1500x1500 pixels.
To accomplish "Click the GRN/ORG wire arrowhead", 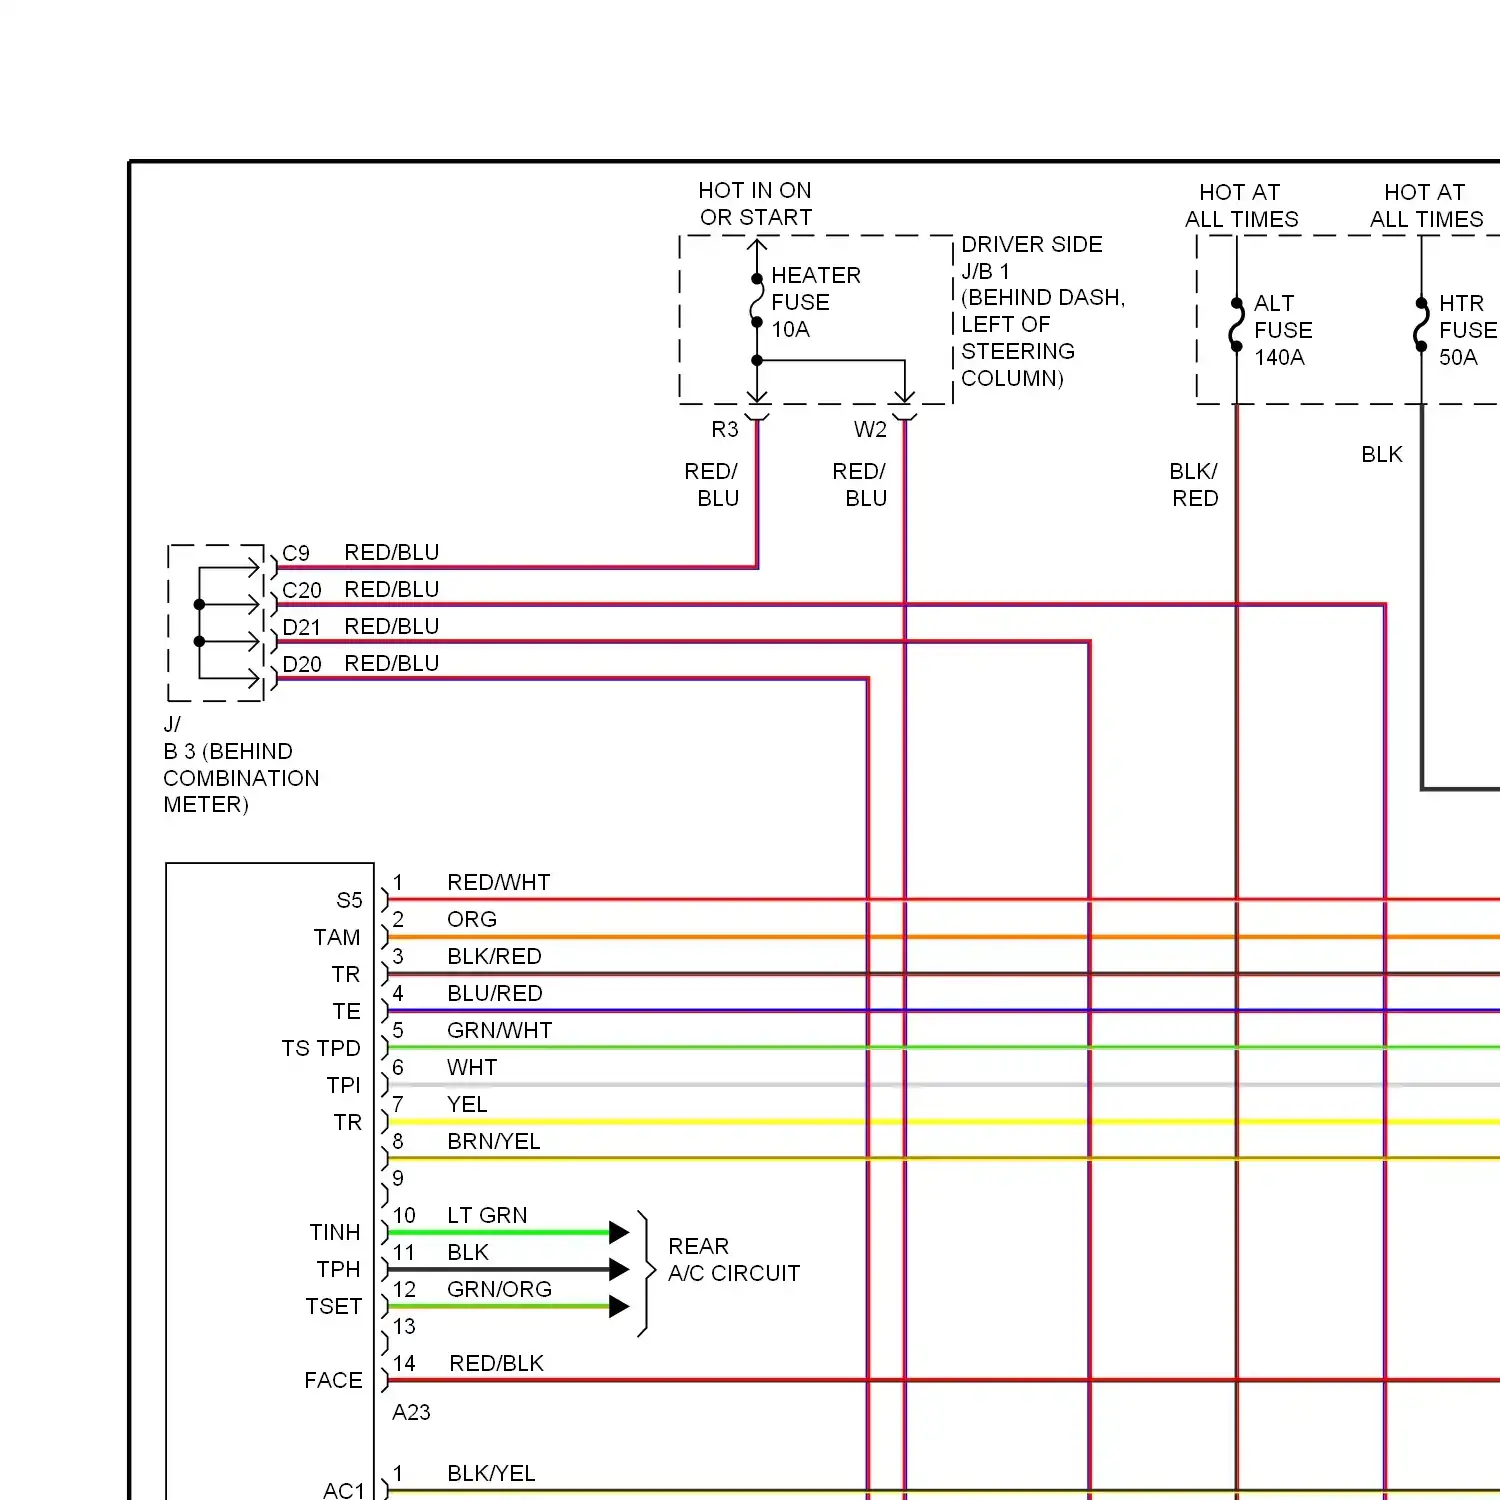I will pyautogui.click(x=619, y=1306).
